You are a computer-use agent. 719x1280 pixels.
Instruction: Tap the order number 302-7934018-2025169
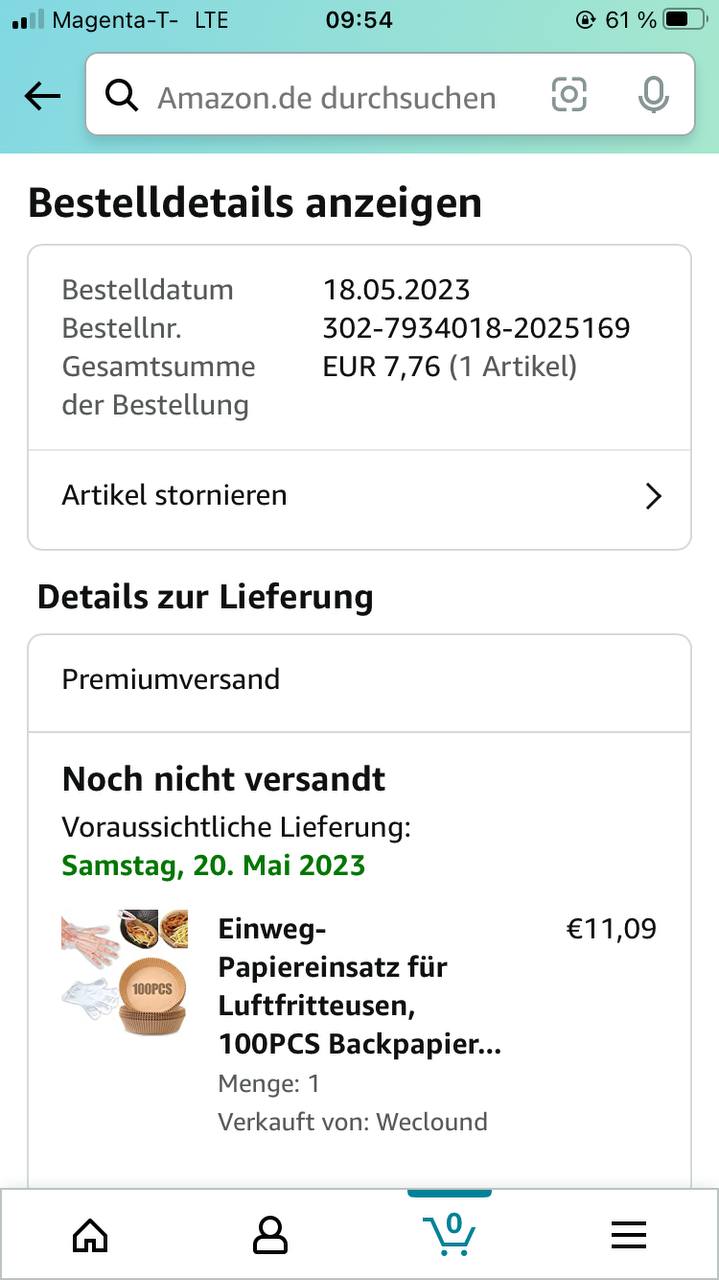[x=476, y=328]
